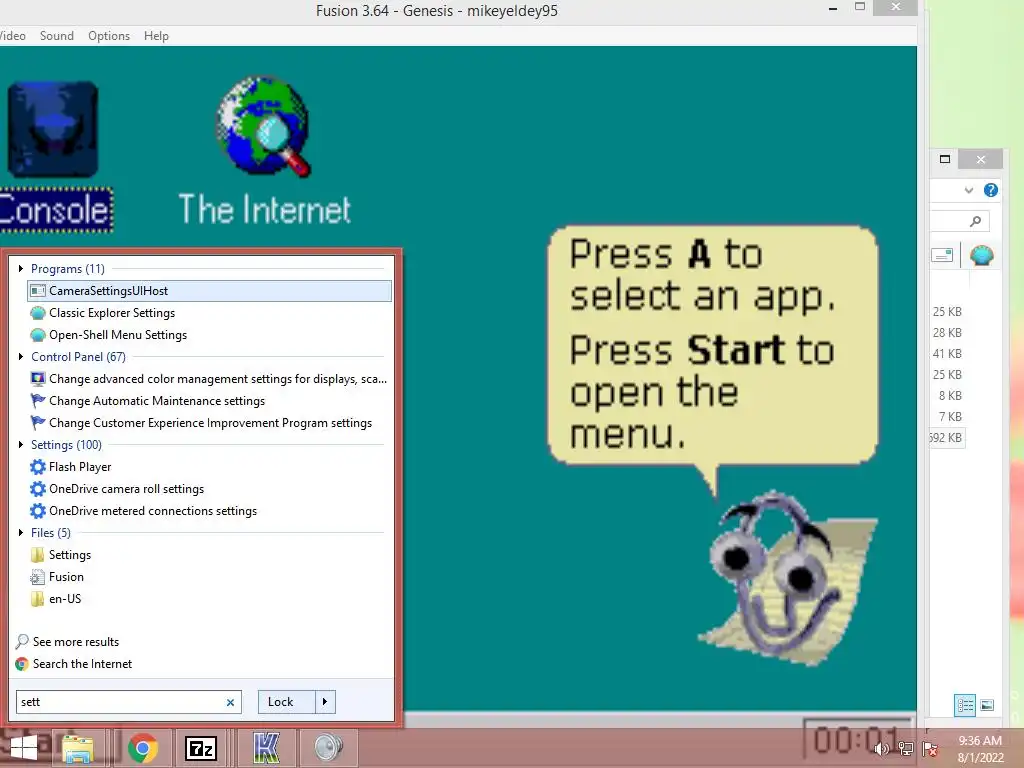Open the Help menu in Fusion
Screen dimensions: 1024x768
point(156,36)
